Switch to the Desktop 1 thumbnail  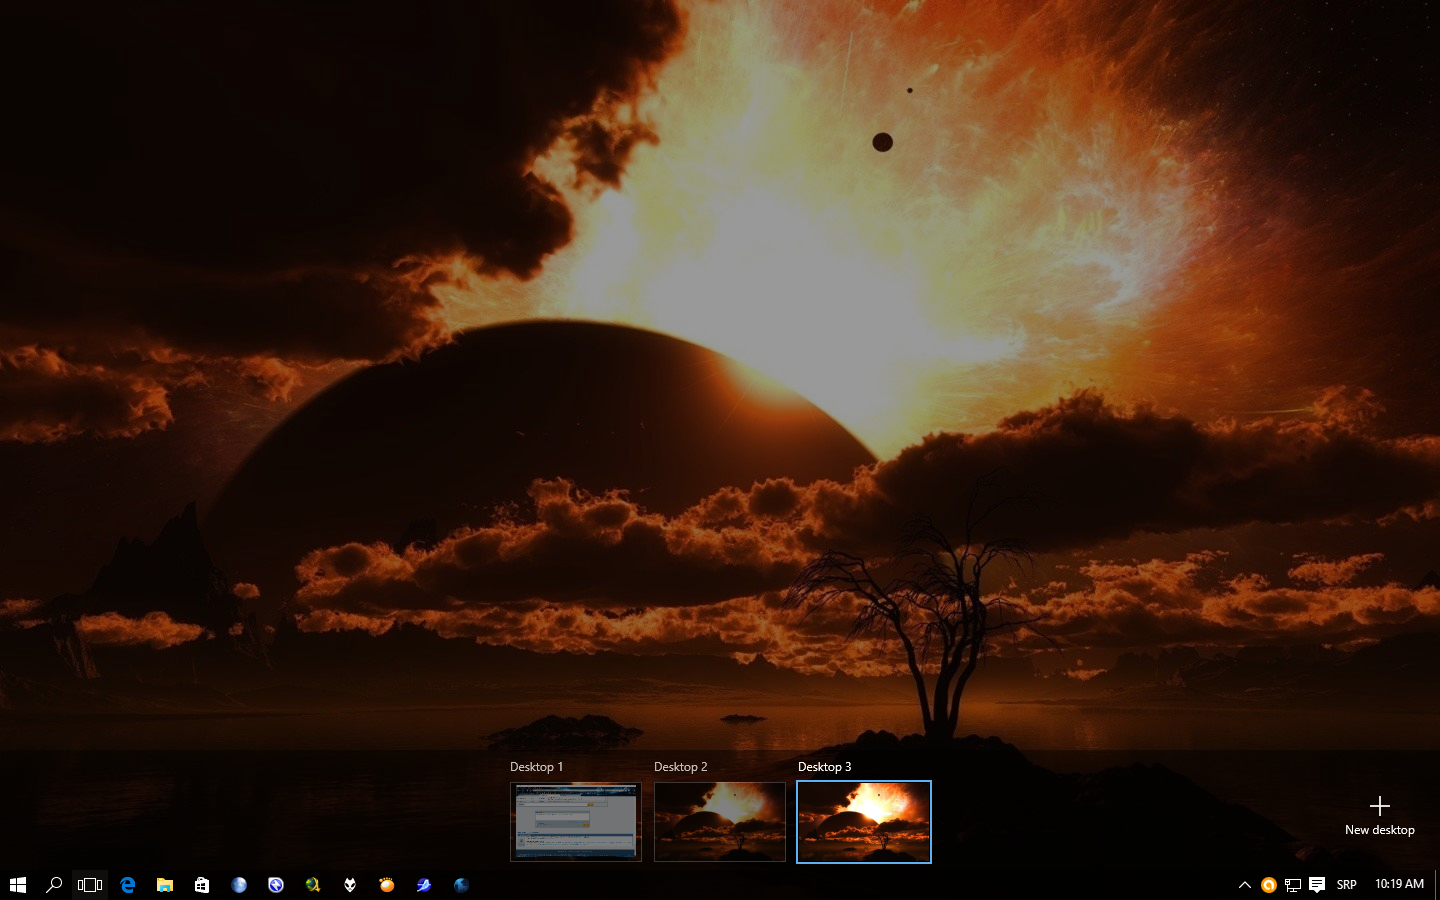pyautogui.click(x=576, y=822)
